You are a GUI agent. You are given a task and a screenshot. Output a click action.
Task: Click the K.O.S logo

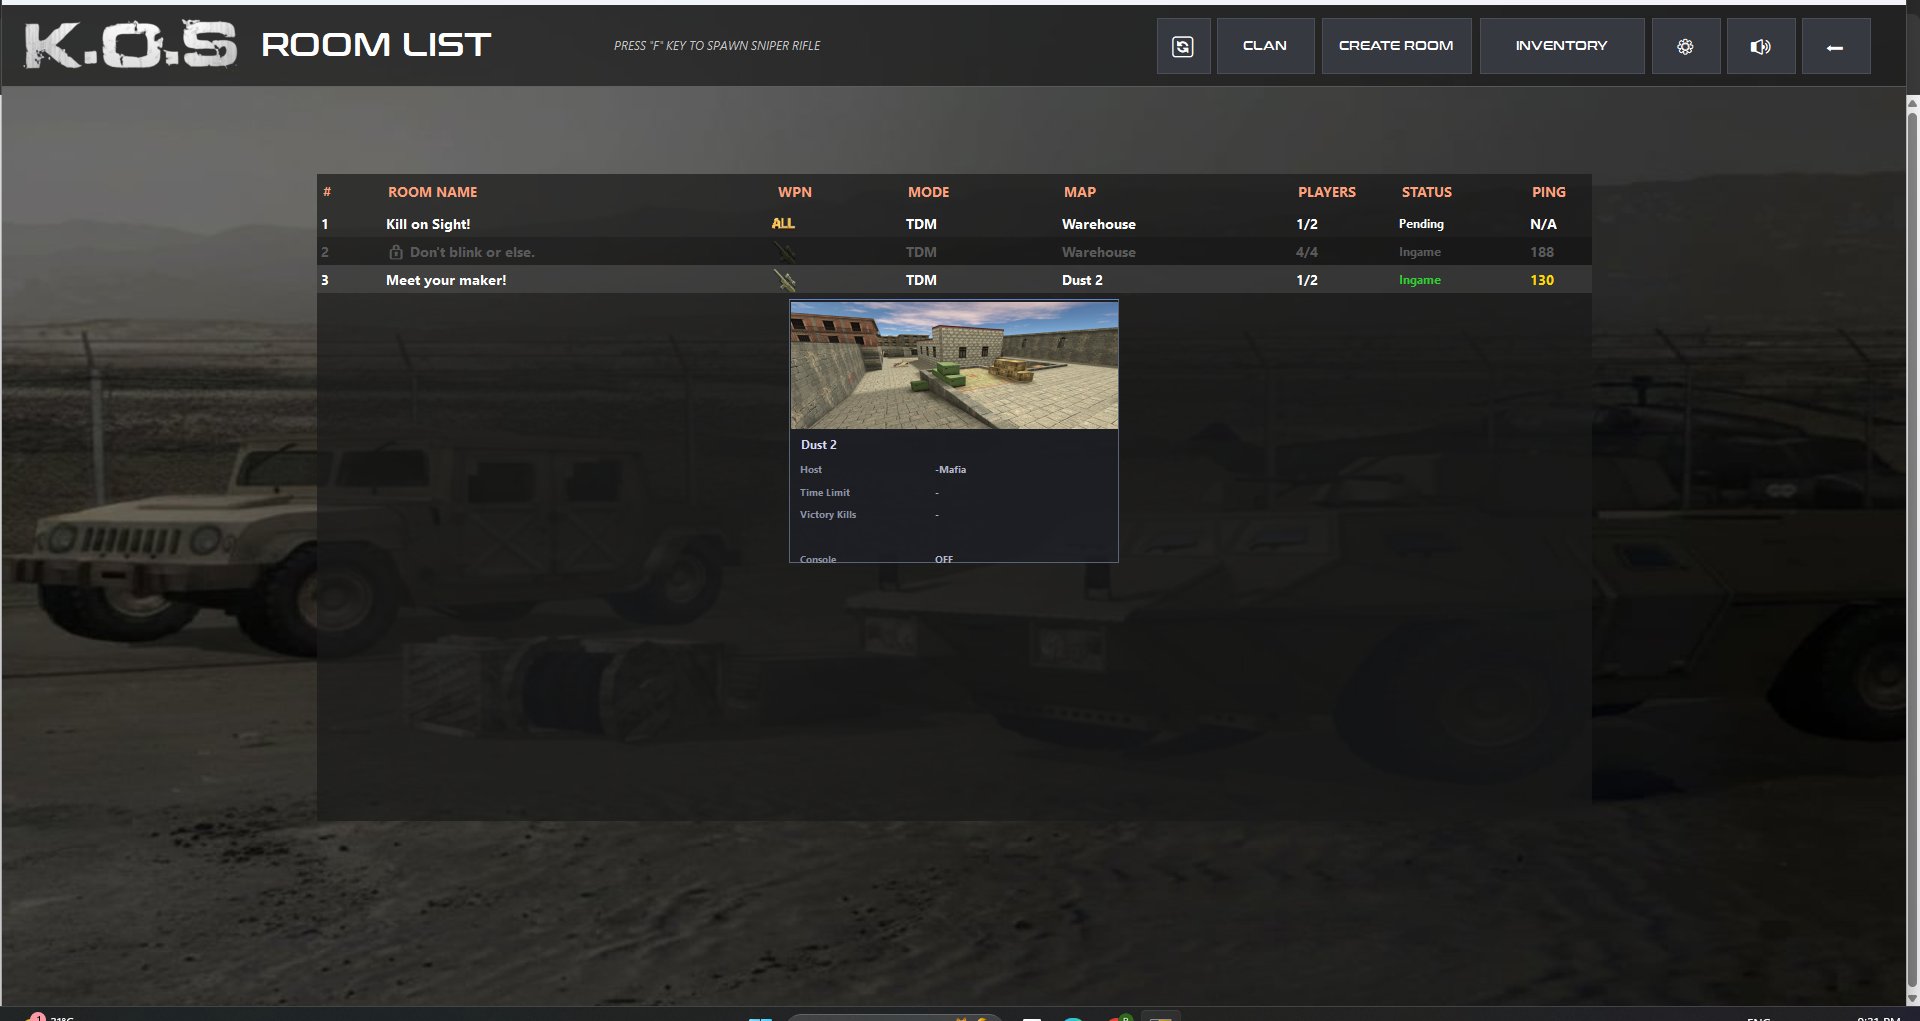pyautogui.click(x=130, y=45)
